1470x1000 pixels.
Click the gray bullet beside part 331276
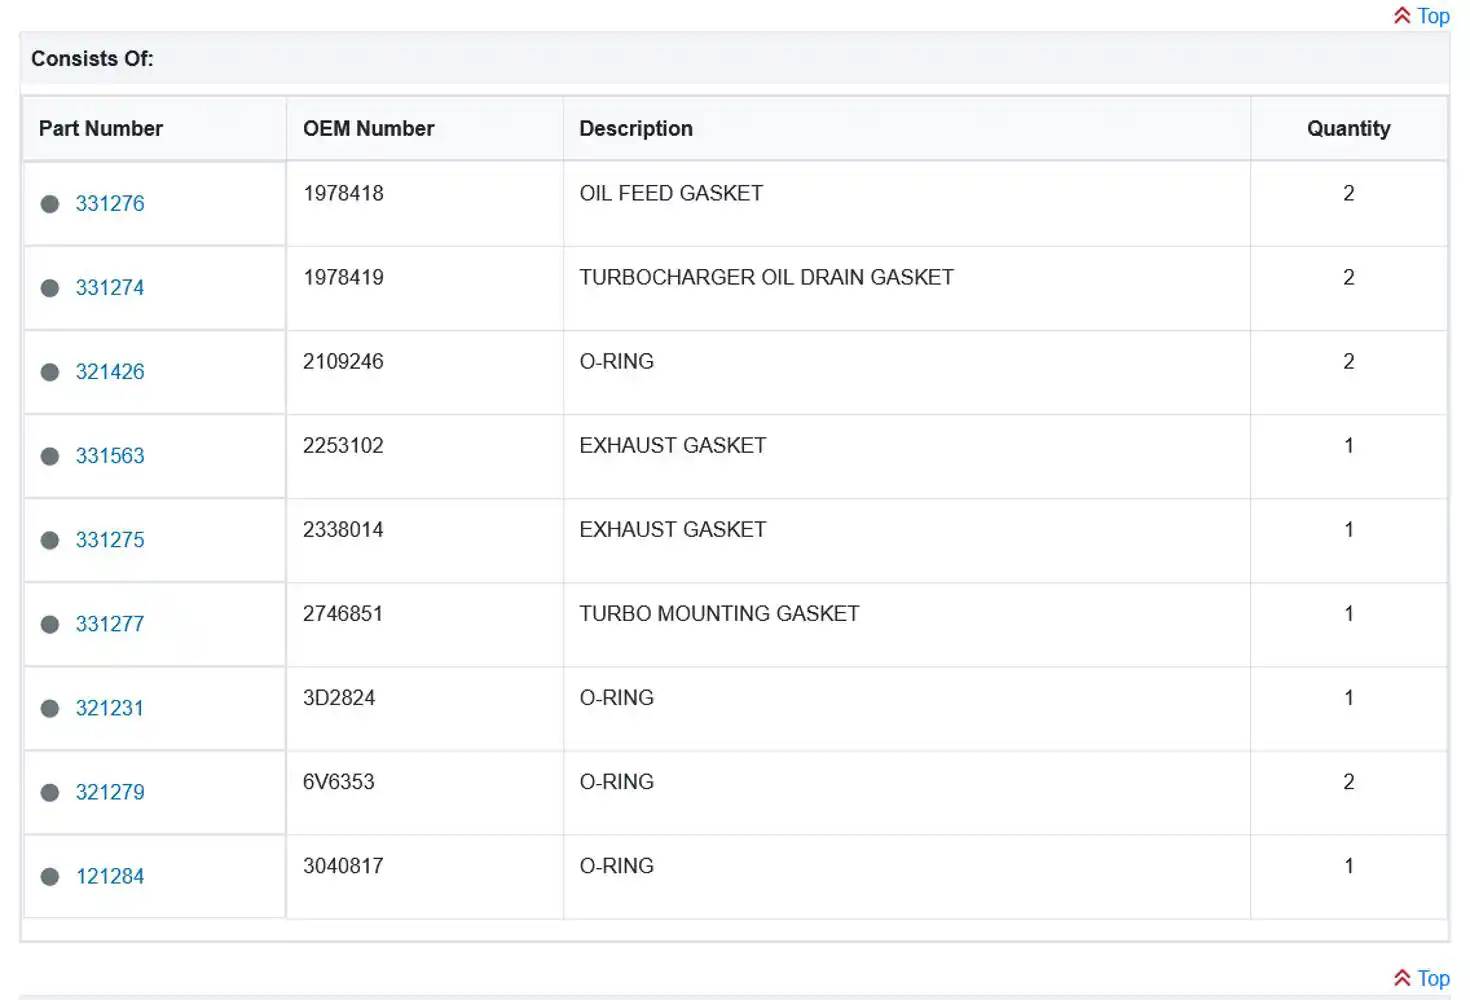tap(50, 204)
